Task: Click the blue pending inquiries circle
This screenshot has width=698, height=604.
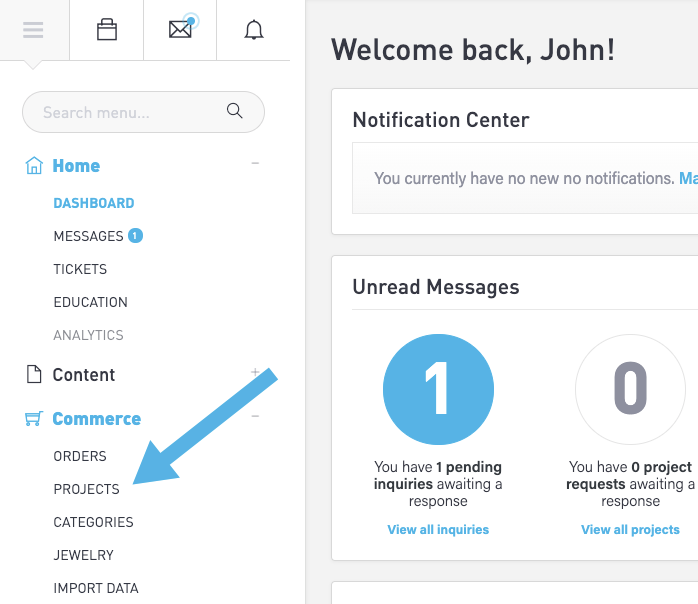Action: (438, 389)
